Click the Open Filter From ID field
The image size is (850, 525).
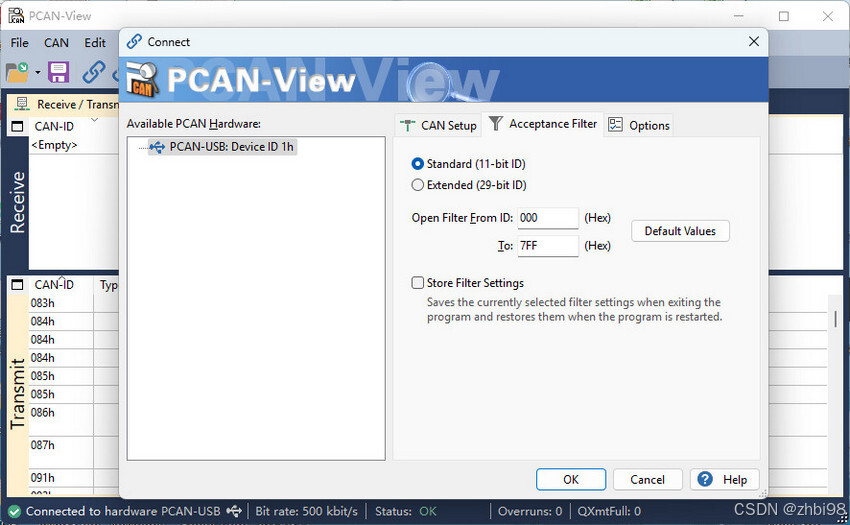[548, 218]
